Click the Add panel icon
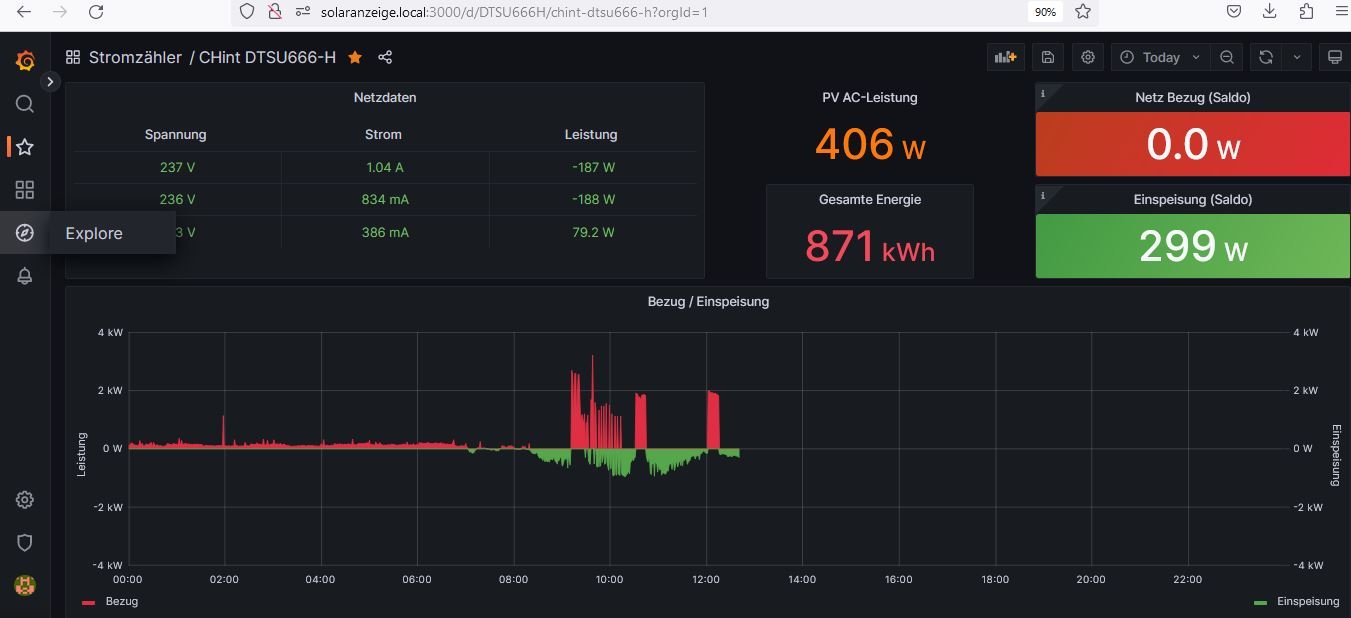Image resolution: width=1351 pixels, height=618 pixels. [x=1004, y=57]
